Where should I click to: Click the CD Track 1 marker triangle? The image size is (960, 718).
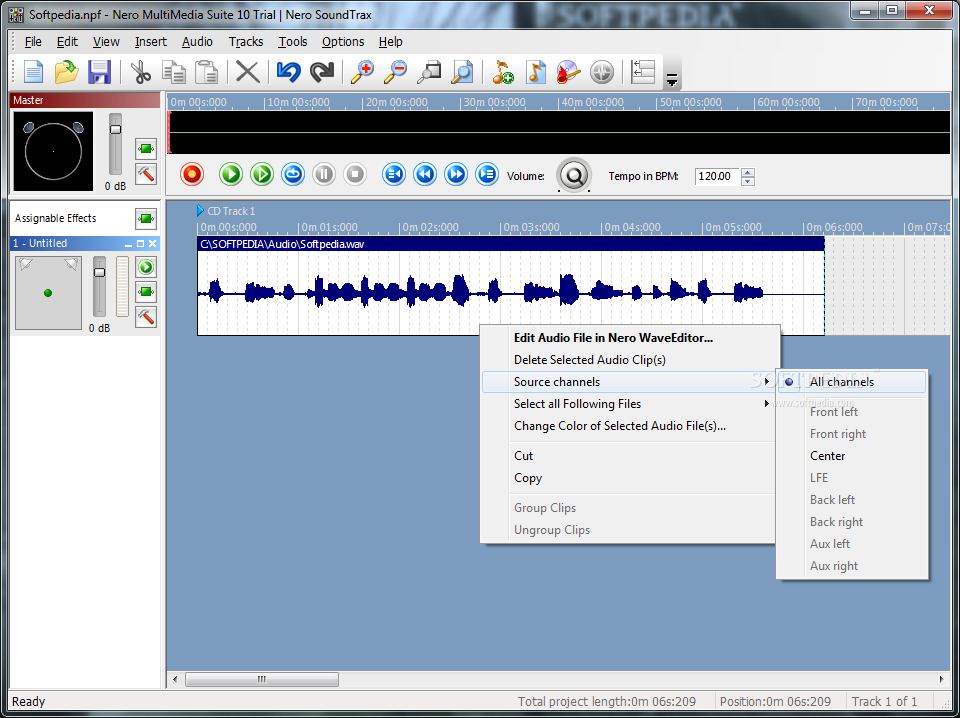coord(200,211)
